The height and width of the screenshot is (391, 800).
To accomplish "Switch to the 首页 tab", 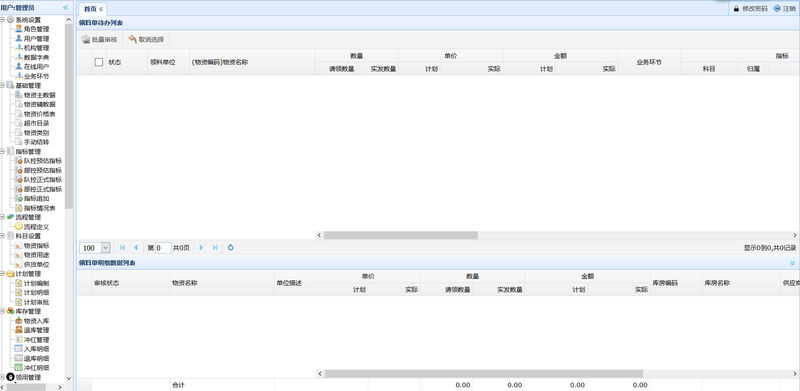I will (x=92, y=9).
